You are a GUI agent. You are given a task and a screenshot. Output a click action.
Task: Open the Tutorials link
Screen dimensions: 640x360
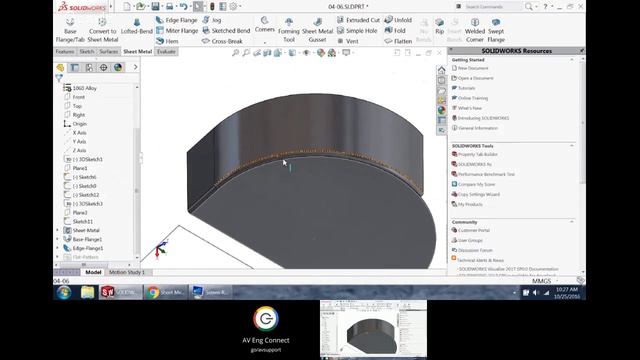click(467, 88)
